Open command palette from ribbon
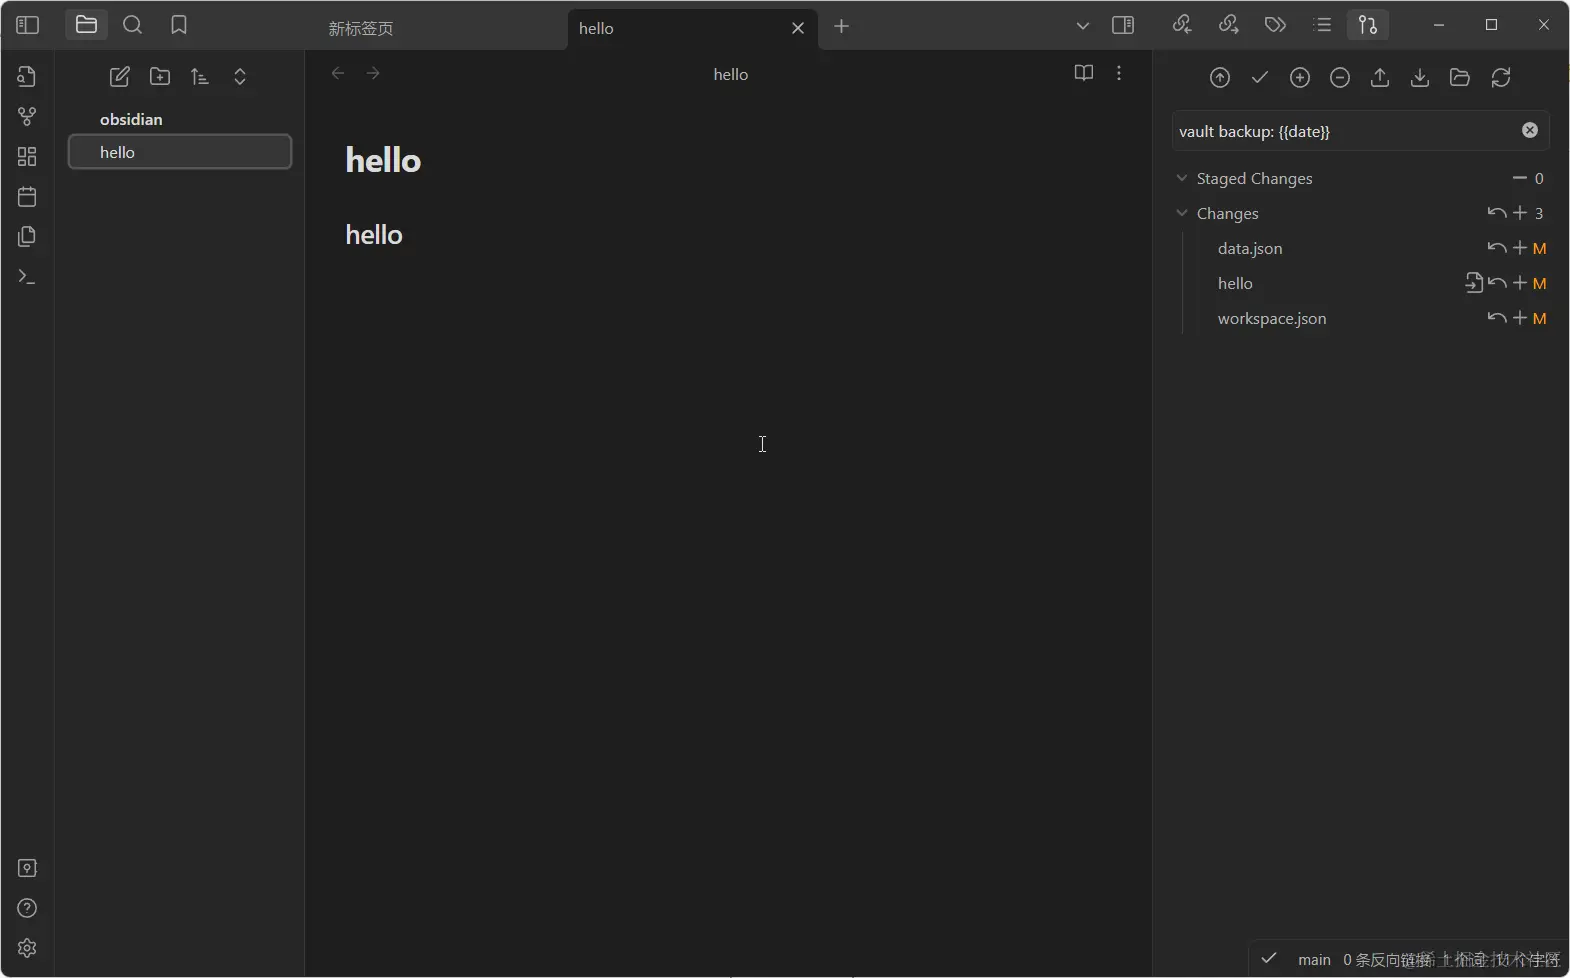1570x978 pixels. point(27,277)
